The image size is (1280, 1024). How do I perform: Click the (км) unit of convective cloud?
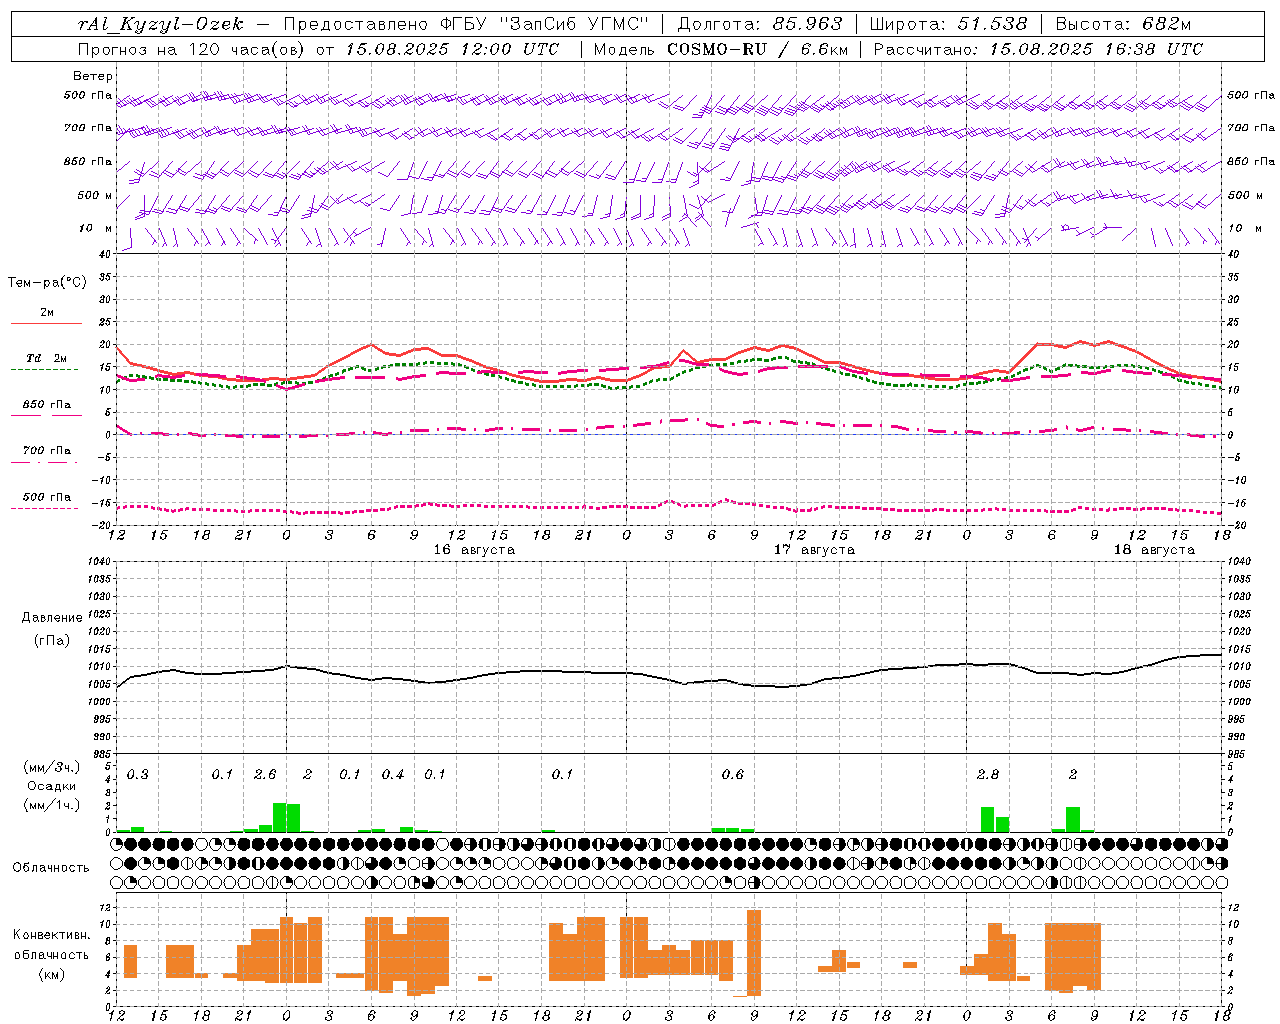coord(51,975)
